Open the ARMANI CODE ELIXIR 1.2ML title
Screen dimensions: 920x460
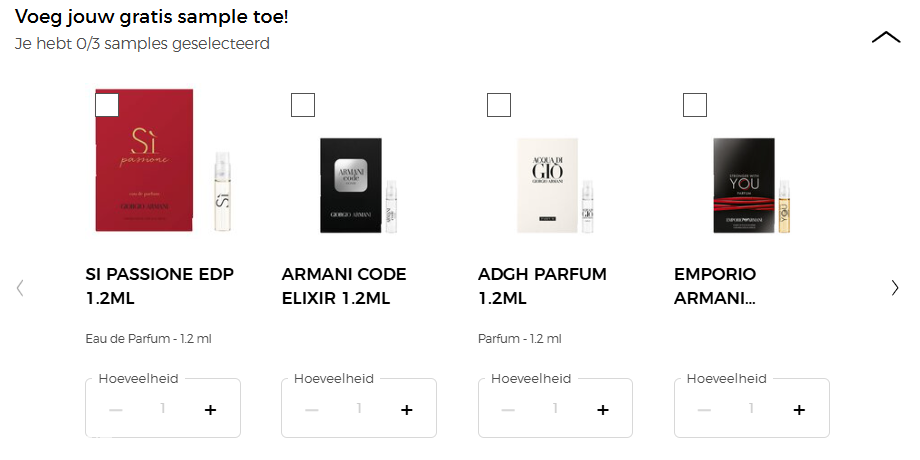(x=344, y=286)
